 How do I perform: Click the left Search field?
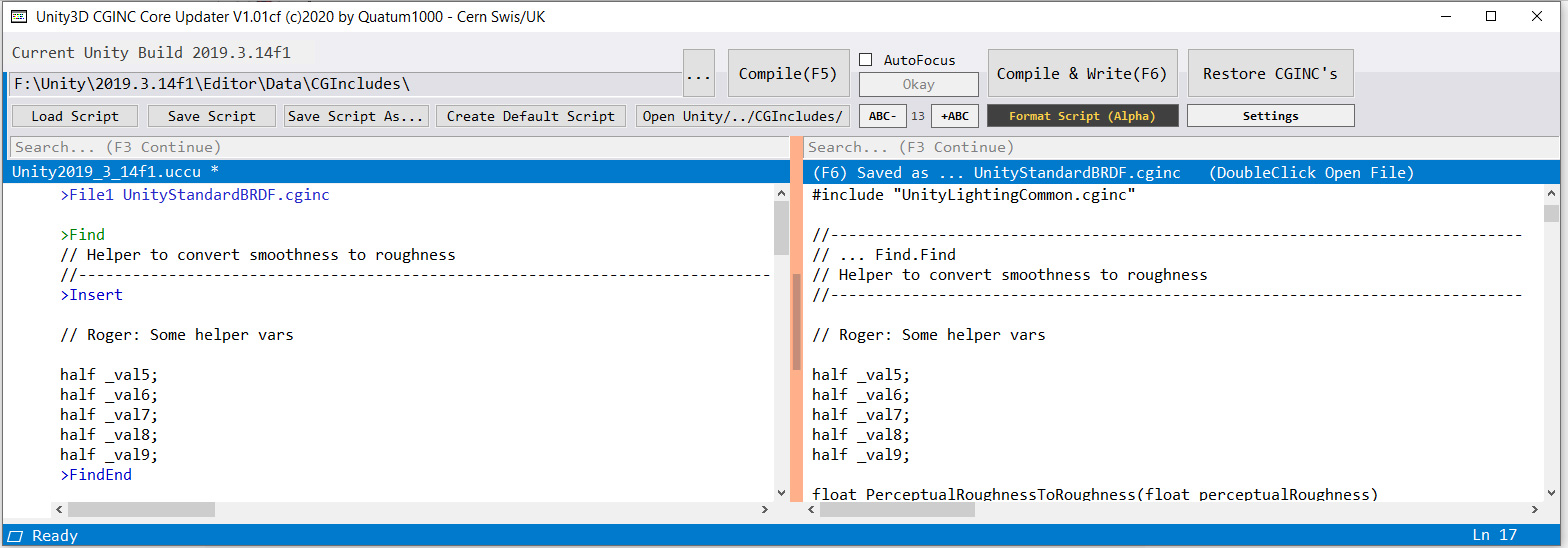point(398,147)
